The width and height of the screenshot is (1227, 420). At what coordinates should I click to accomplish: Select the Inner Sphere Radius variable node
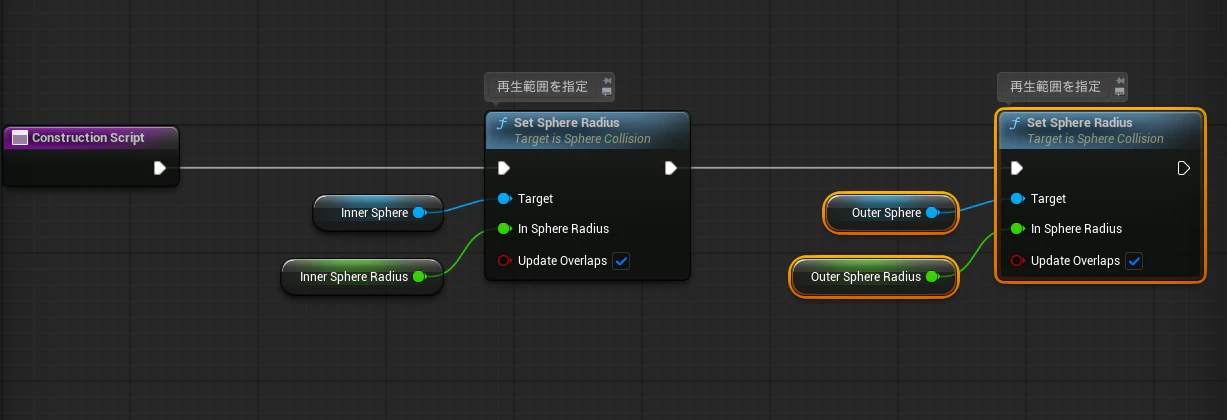click(362, 277)
